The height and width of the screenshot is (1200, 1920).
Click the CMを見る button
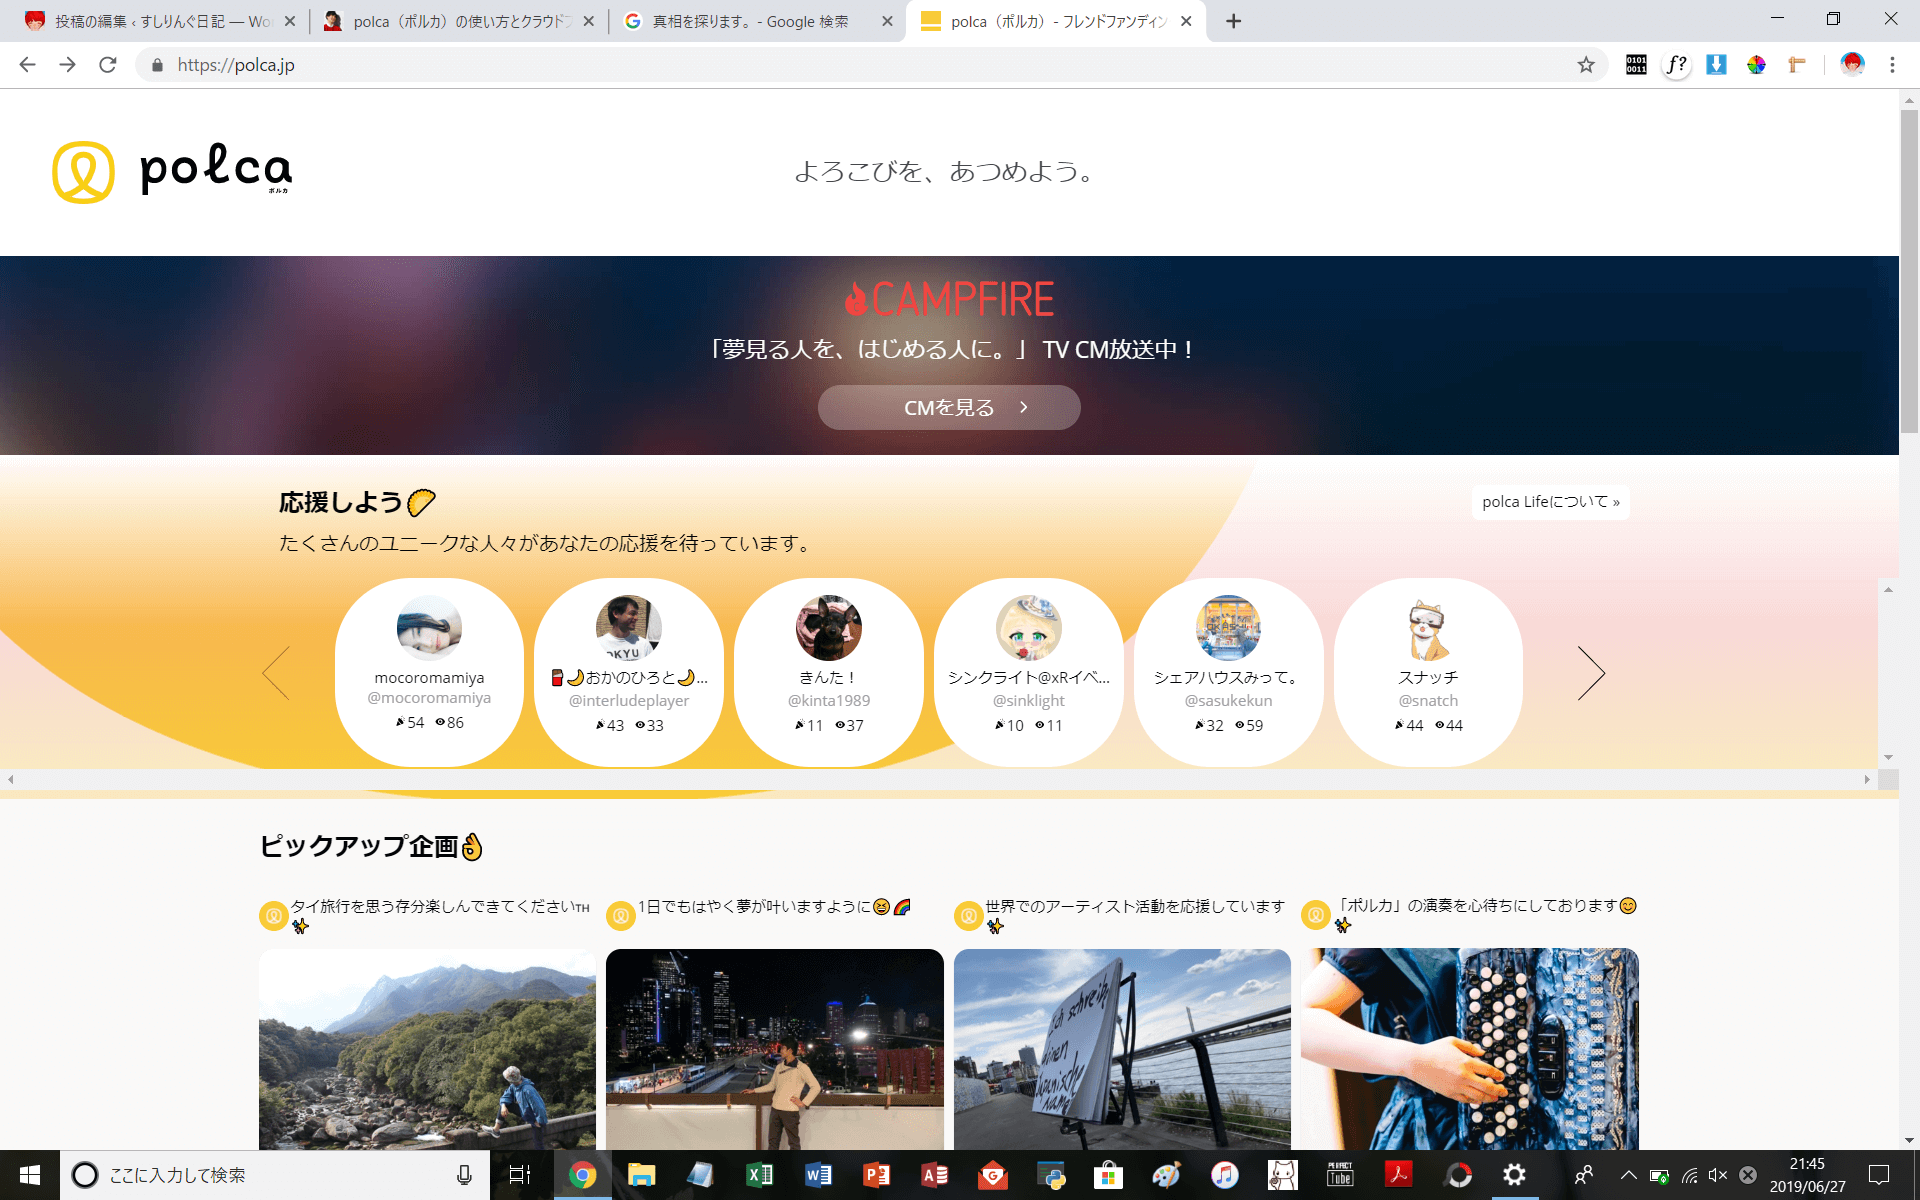[949, 408]
